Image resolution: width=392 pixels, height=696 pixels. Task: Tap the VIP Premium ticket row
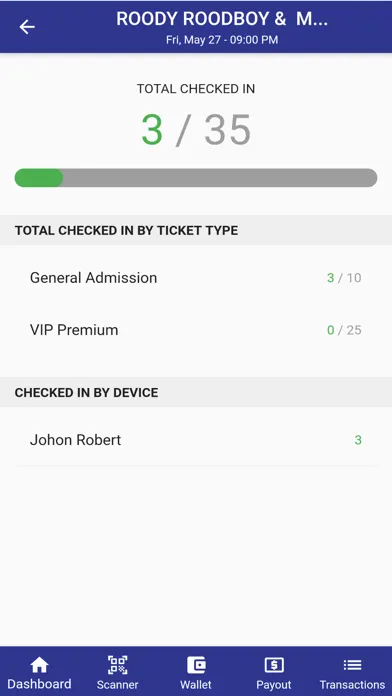pyautogui.click(x=196, y=330)
